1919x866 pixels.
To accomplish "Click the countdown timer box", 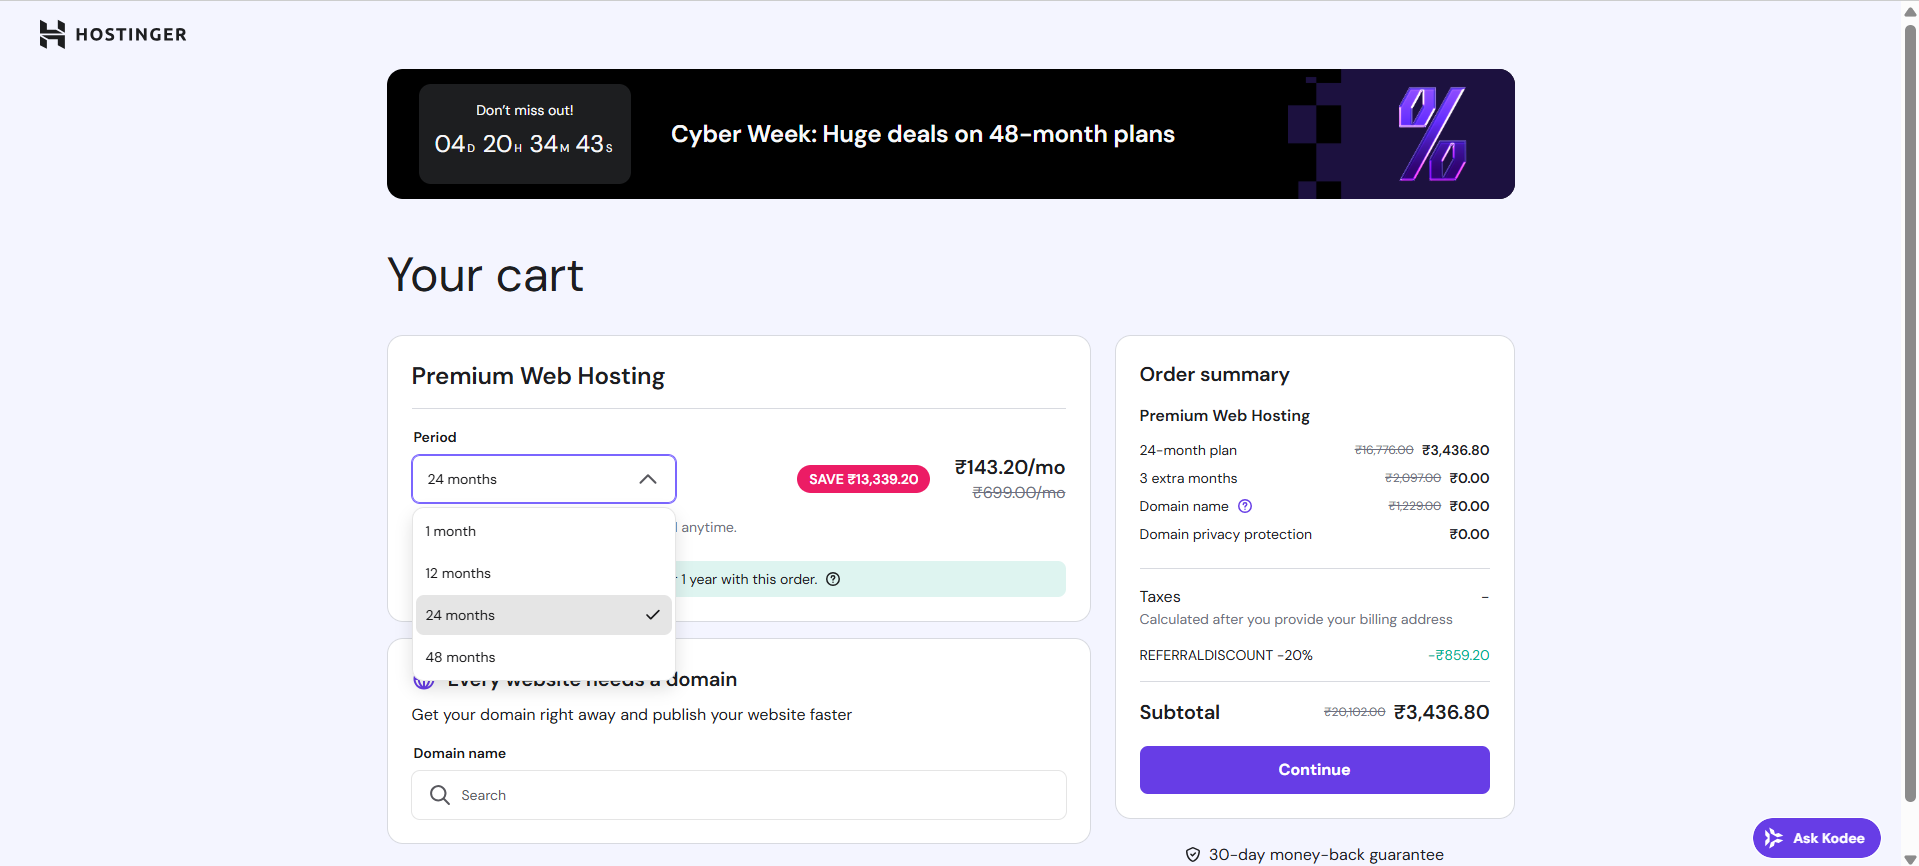I will [x=524, y=134].
